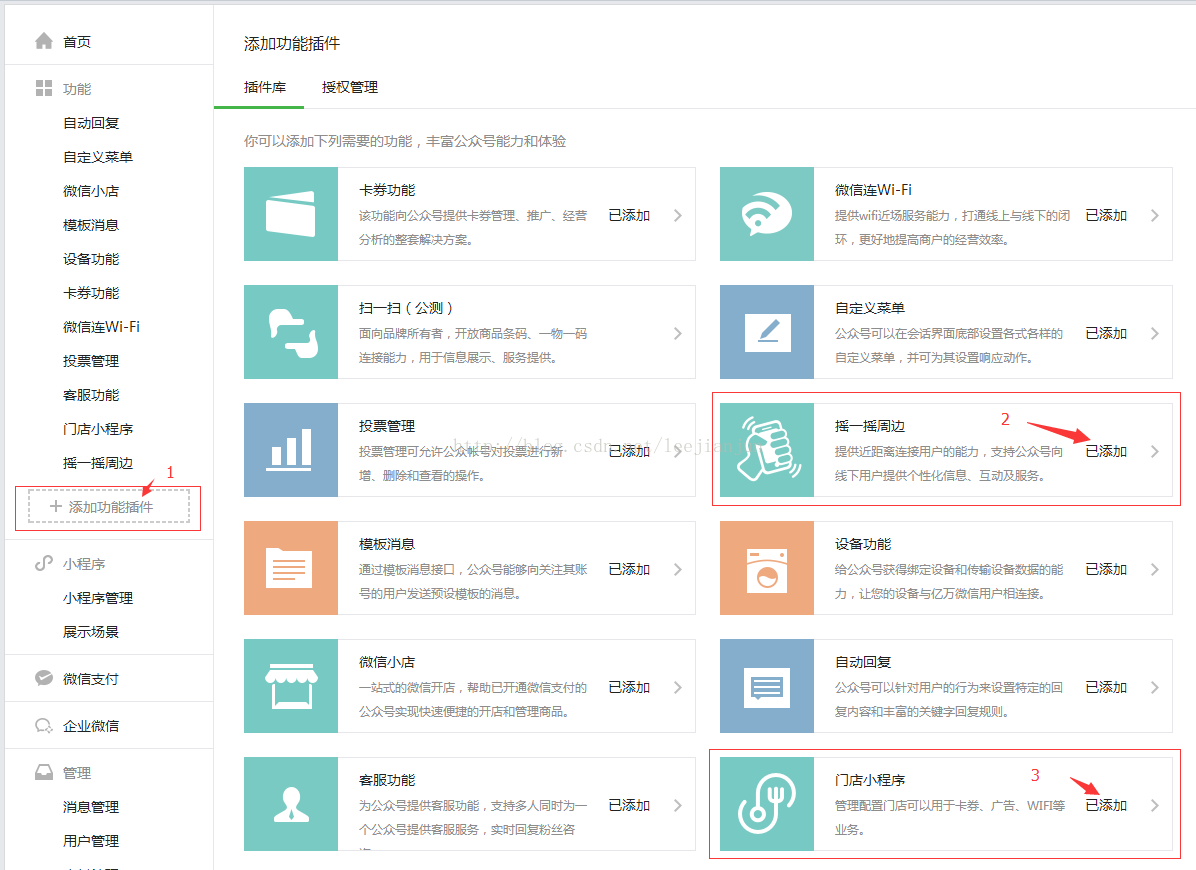Expand the 模板消息 card chevron arrow
Image resolution: width=1196 pixels, height=870 pixels.
point(677,570)
